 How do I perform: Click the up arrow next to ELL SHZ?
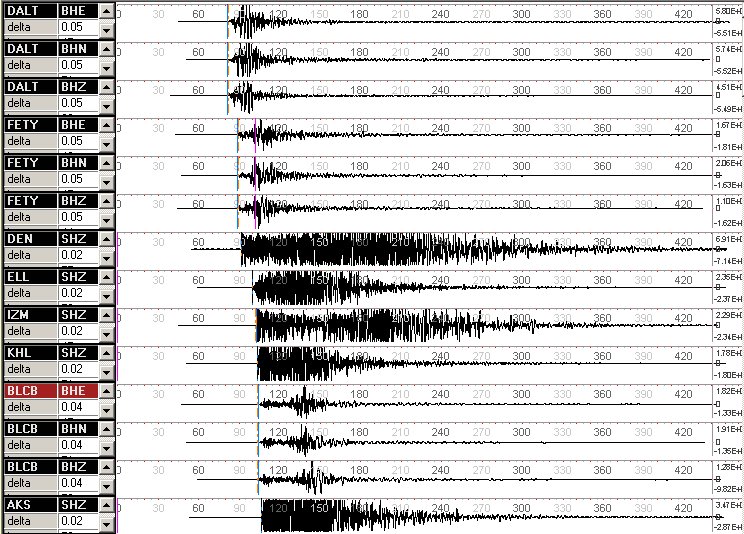pyautogui.click(x=107, y=277)
